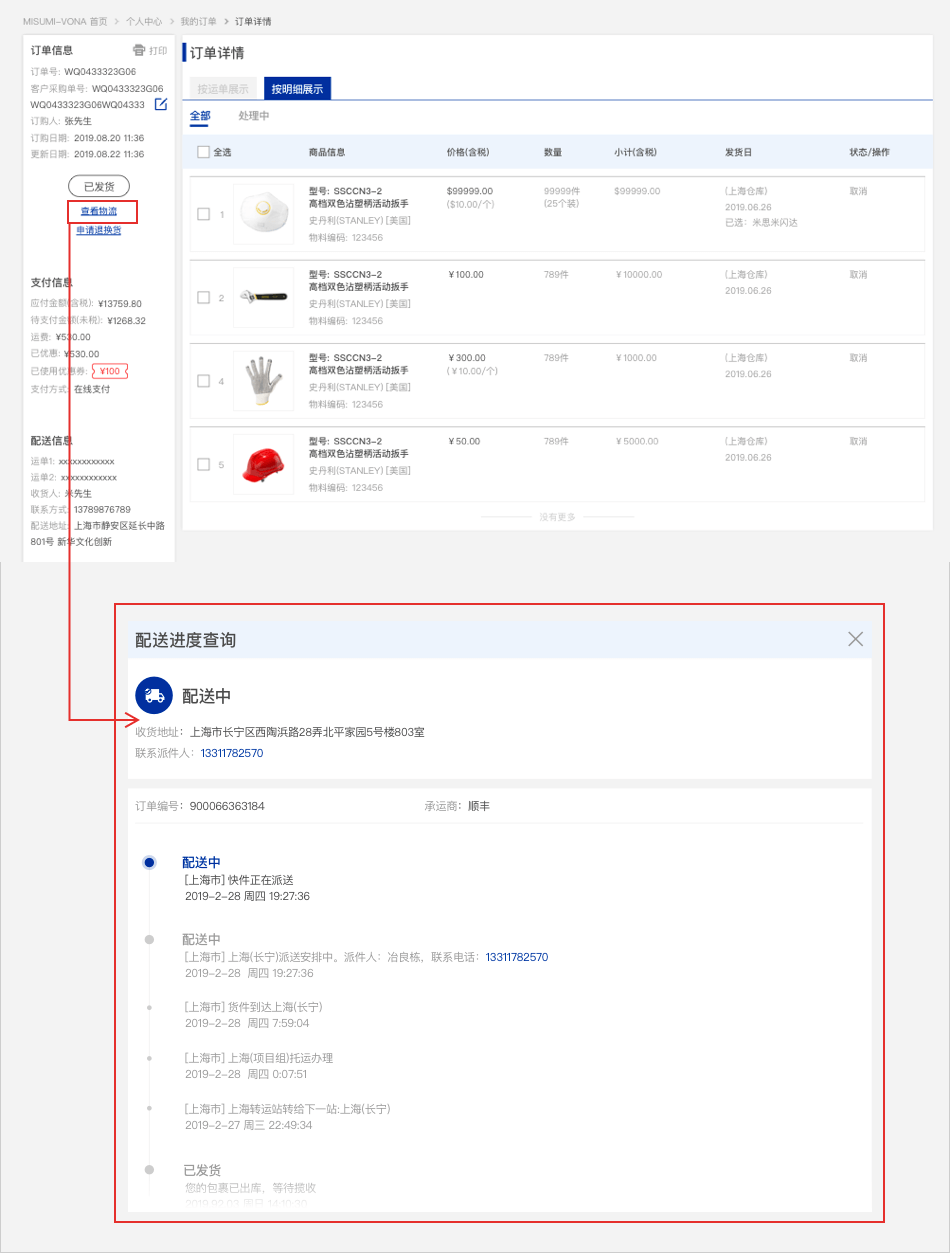The width and height of the screenshot is (950, 1253).
Task: Click the 查看物流 link
Action: point(99,211)
